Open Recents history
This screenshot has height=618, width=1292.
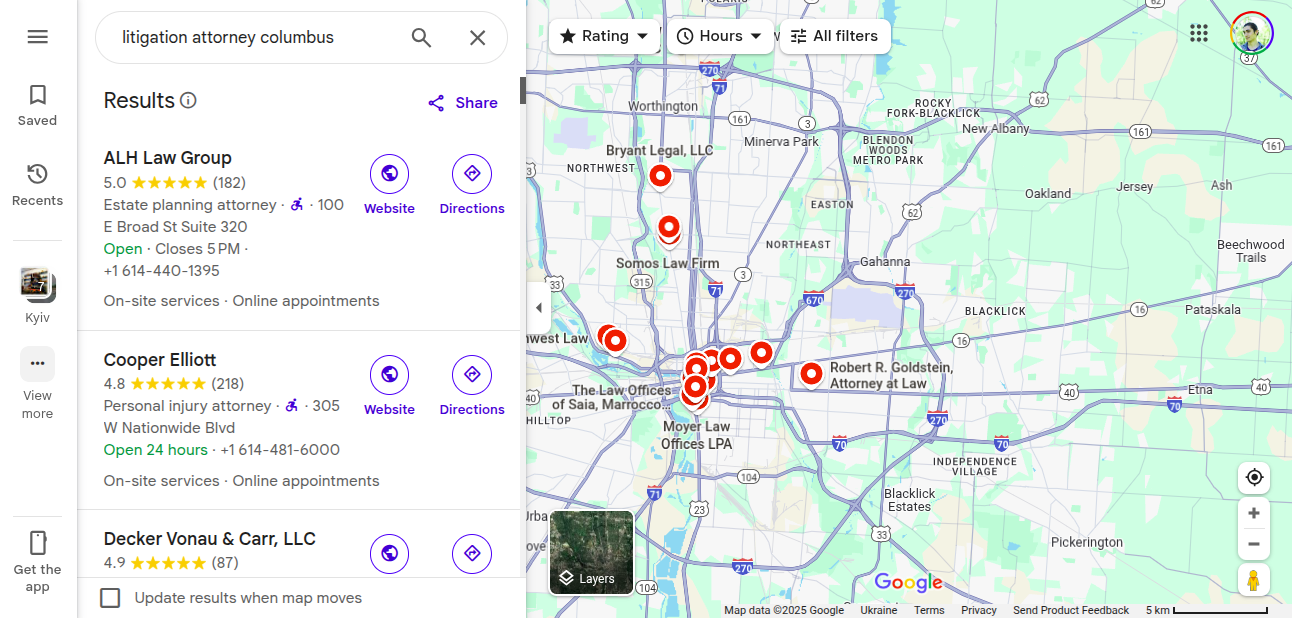coord(37,185)
